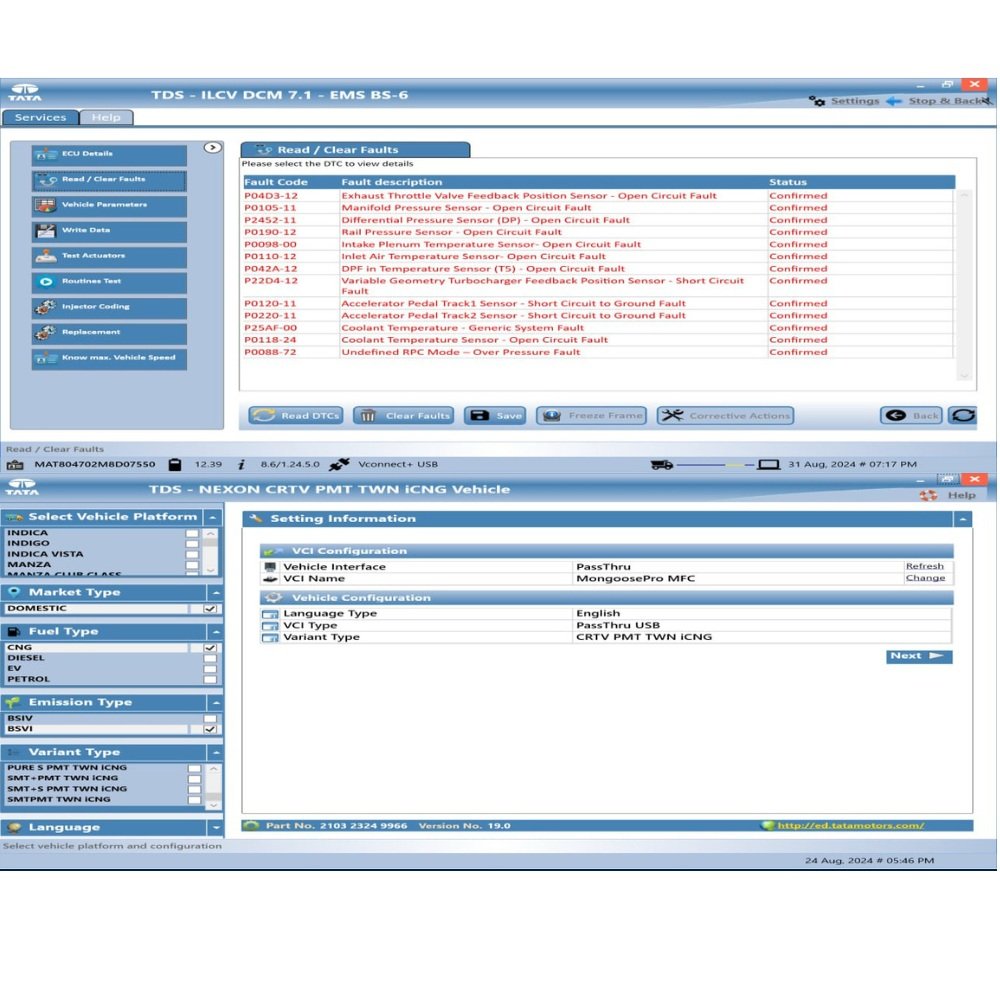Tick the INDICA VISTA platform checkbox
Screen dimensions: 1000x1002
coord(192,555)
